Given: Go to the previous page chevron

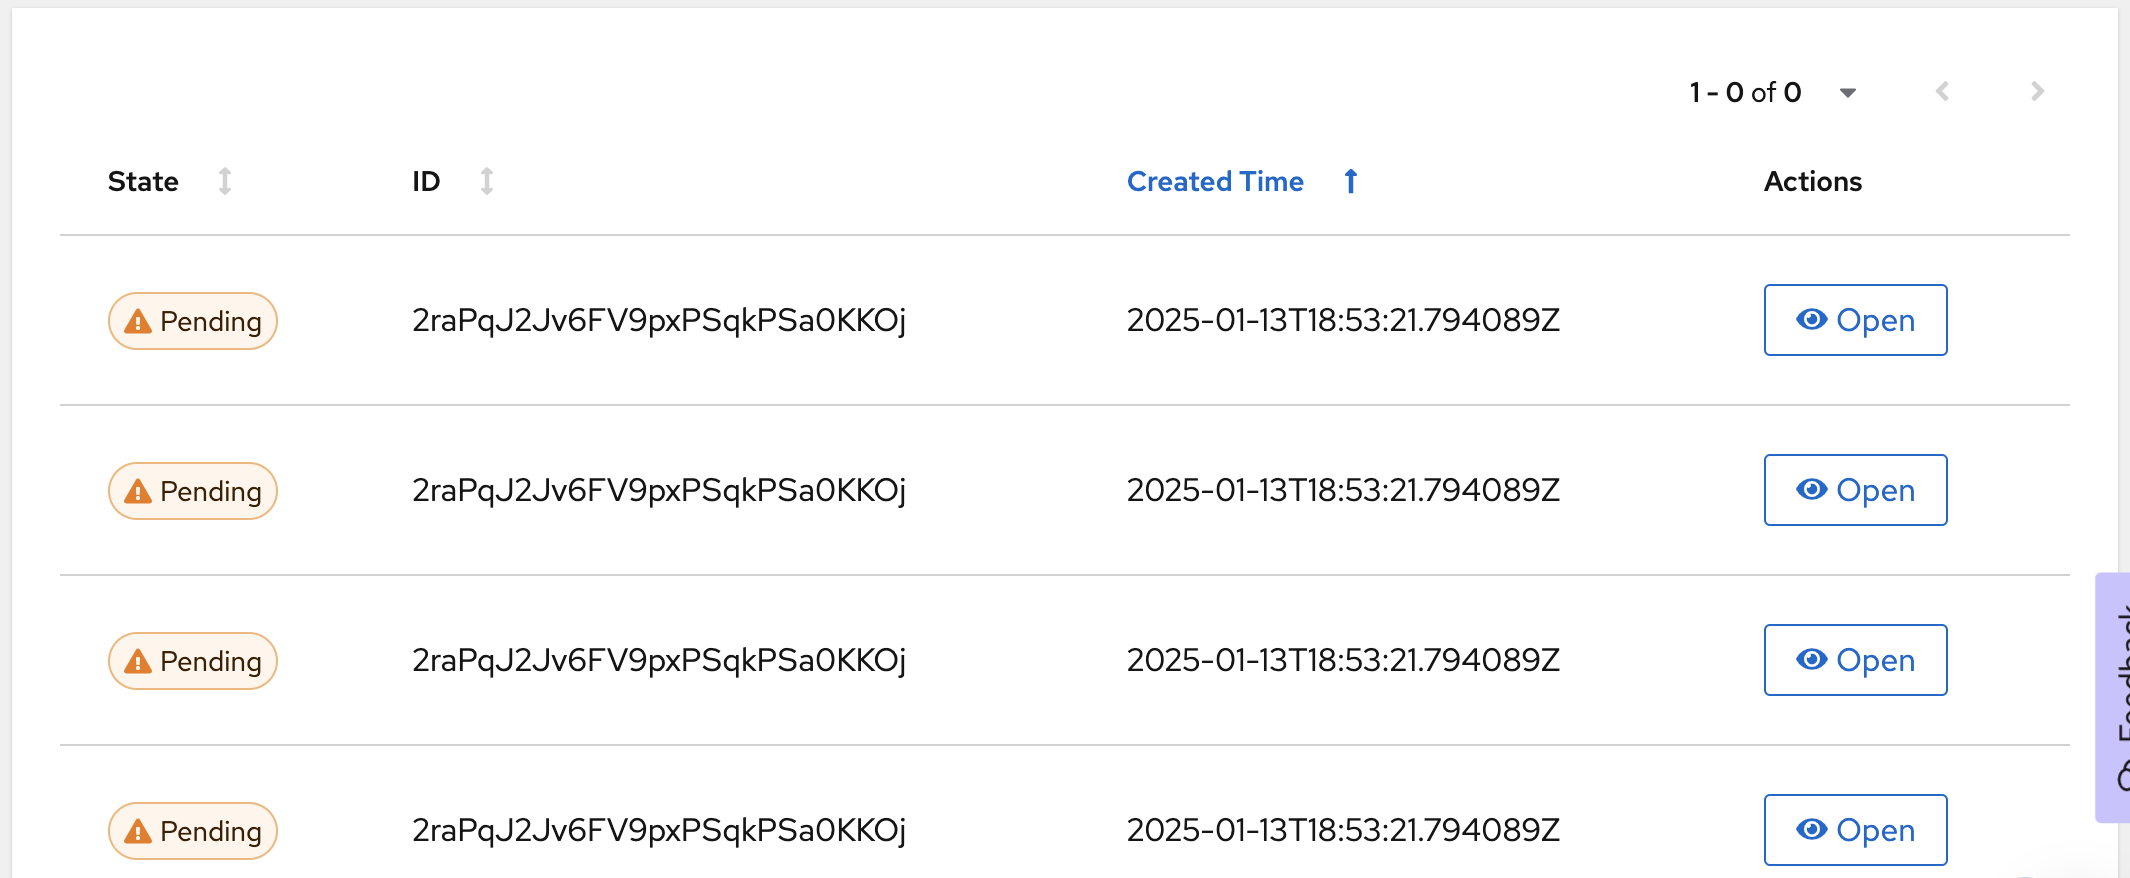Looking at the screenshot, I should click(x=1942, y=92).
